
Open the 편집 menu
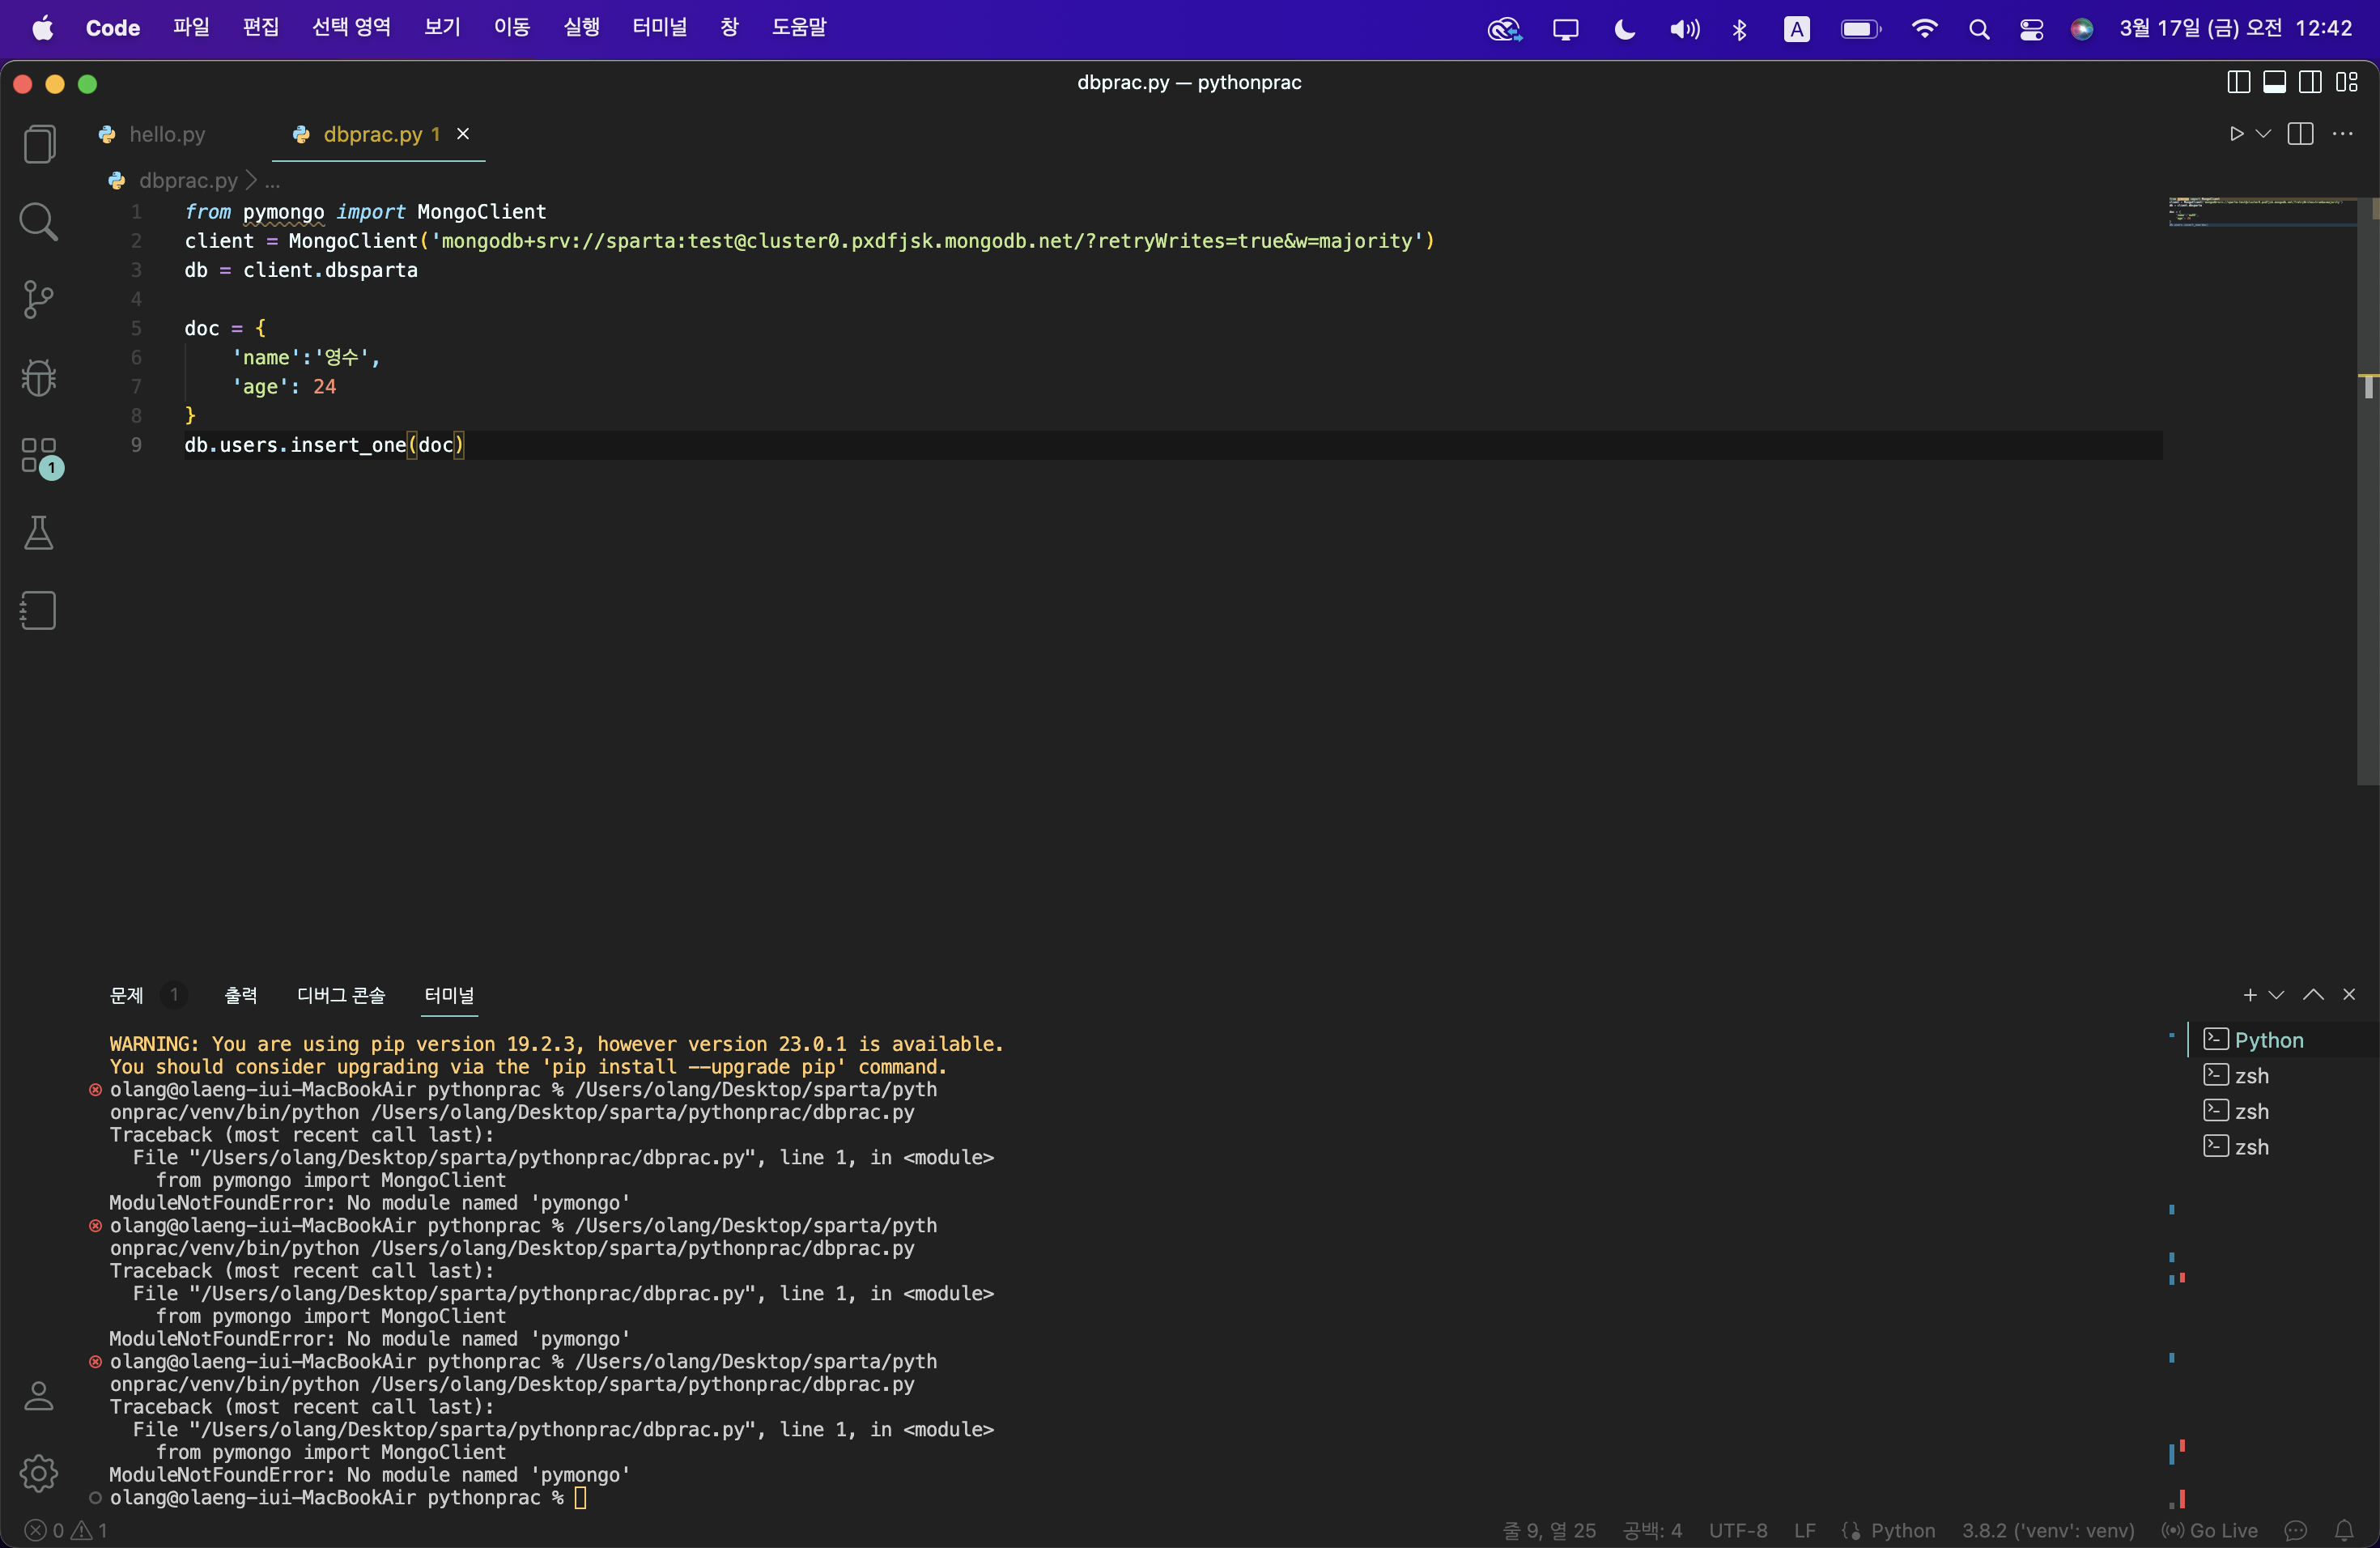[261, 28]
